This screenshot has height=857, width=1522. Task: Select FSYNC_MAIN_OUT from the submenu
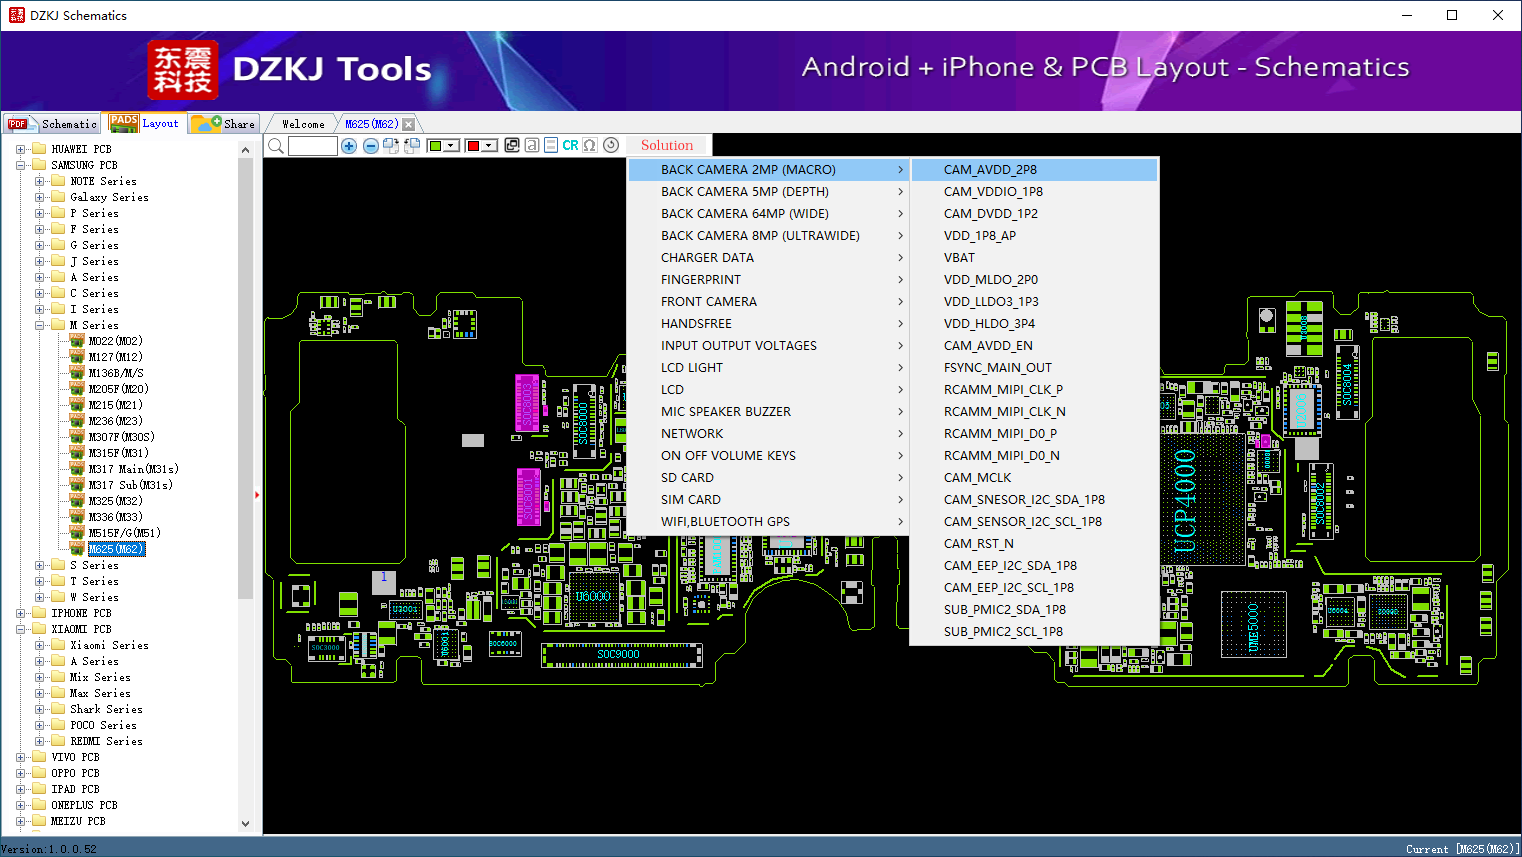(1034, 368)
